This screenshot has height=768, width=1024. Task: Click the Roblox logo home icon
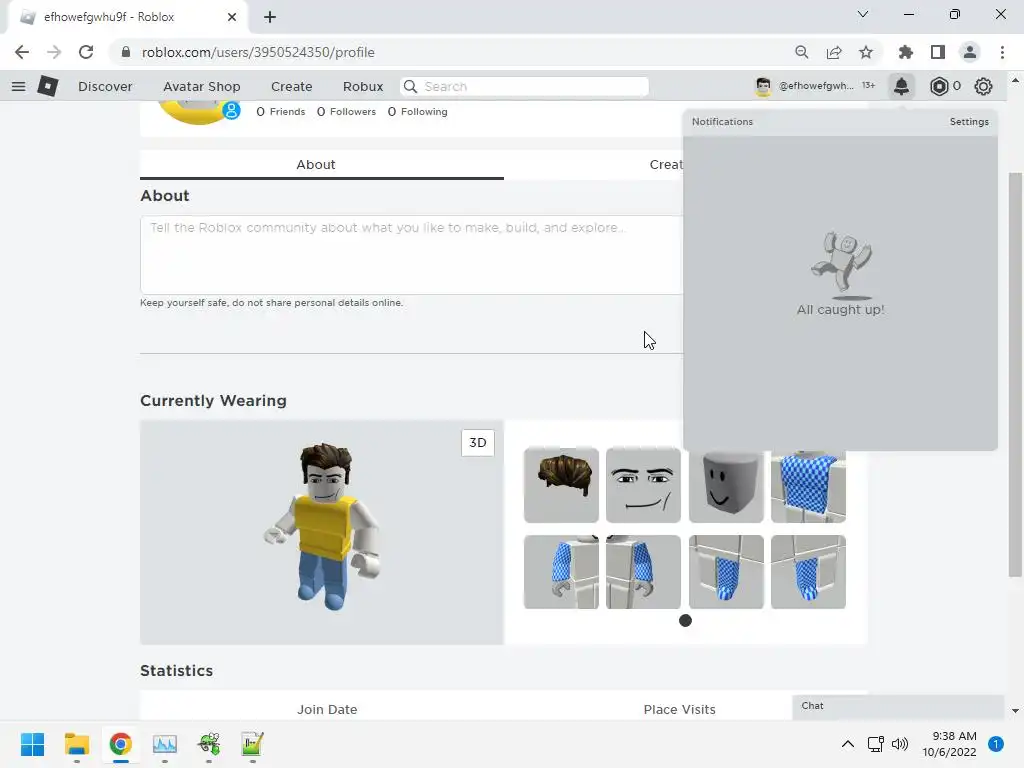(48, 86)
